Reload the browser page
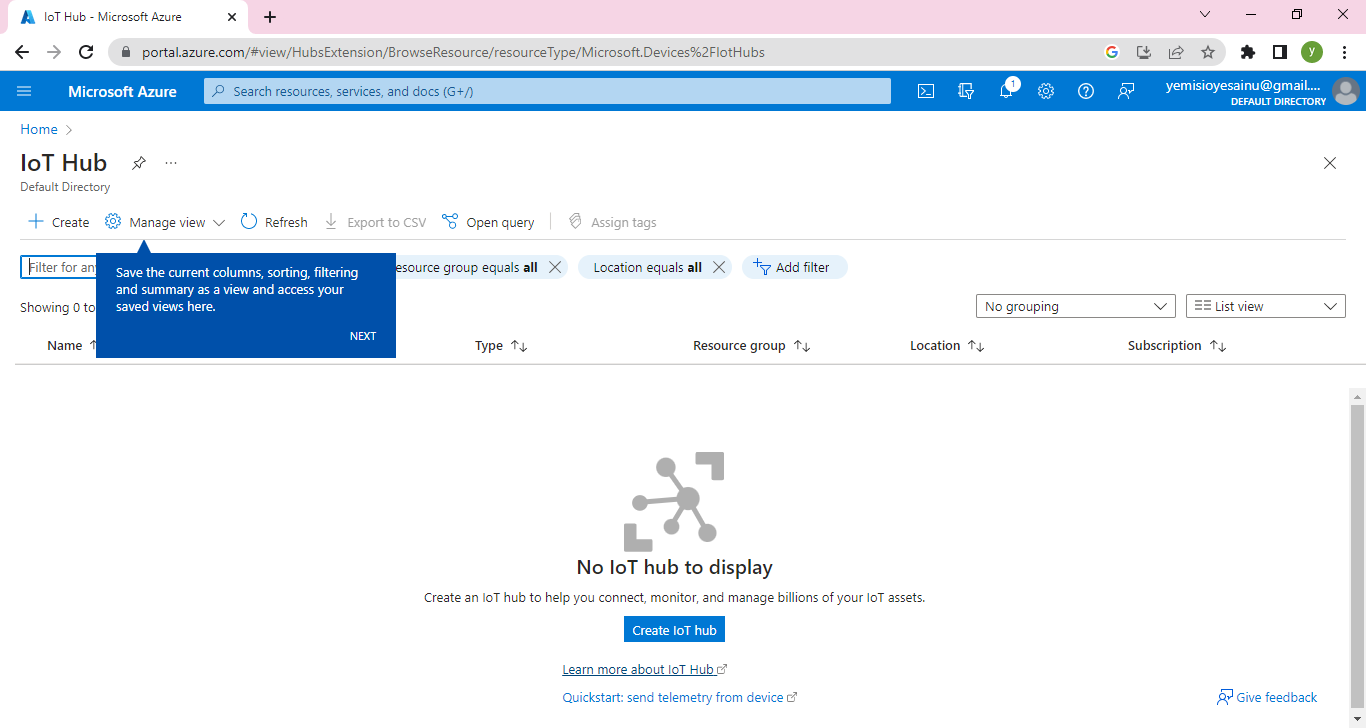Screen dimensions: 1366x728 point(86,52)
